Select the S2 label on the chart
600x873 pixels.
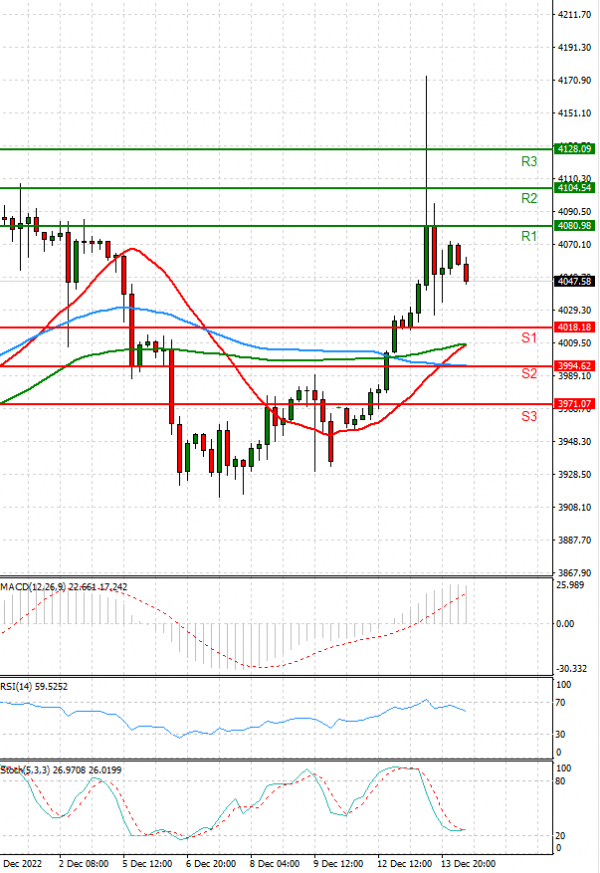point(529,374)
